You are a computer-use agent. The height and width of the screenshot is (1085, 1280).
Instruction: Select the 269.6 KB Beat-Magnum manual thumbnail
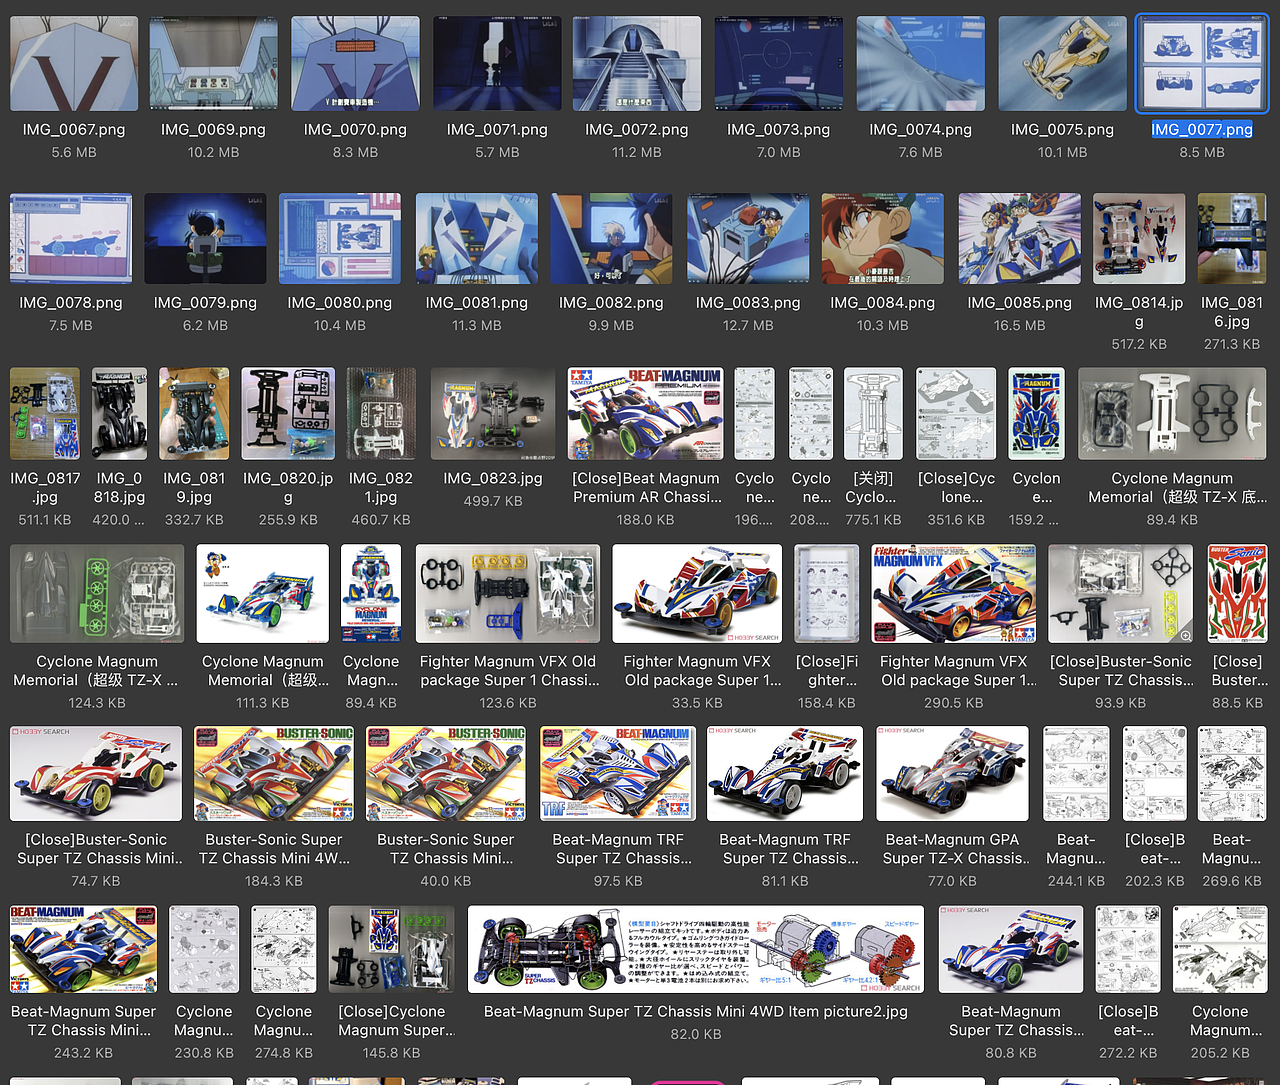[x=1232, y=773]
